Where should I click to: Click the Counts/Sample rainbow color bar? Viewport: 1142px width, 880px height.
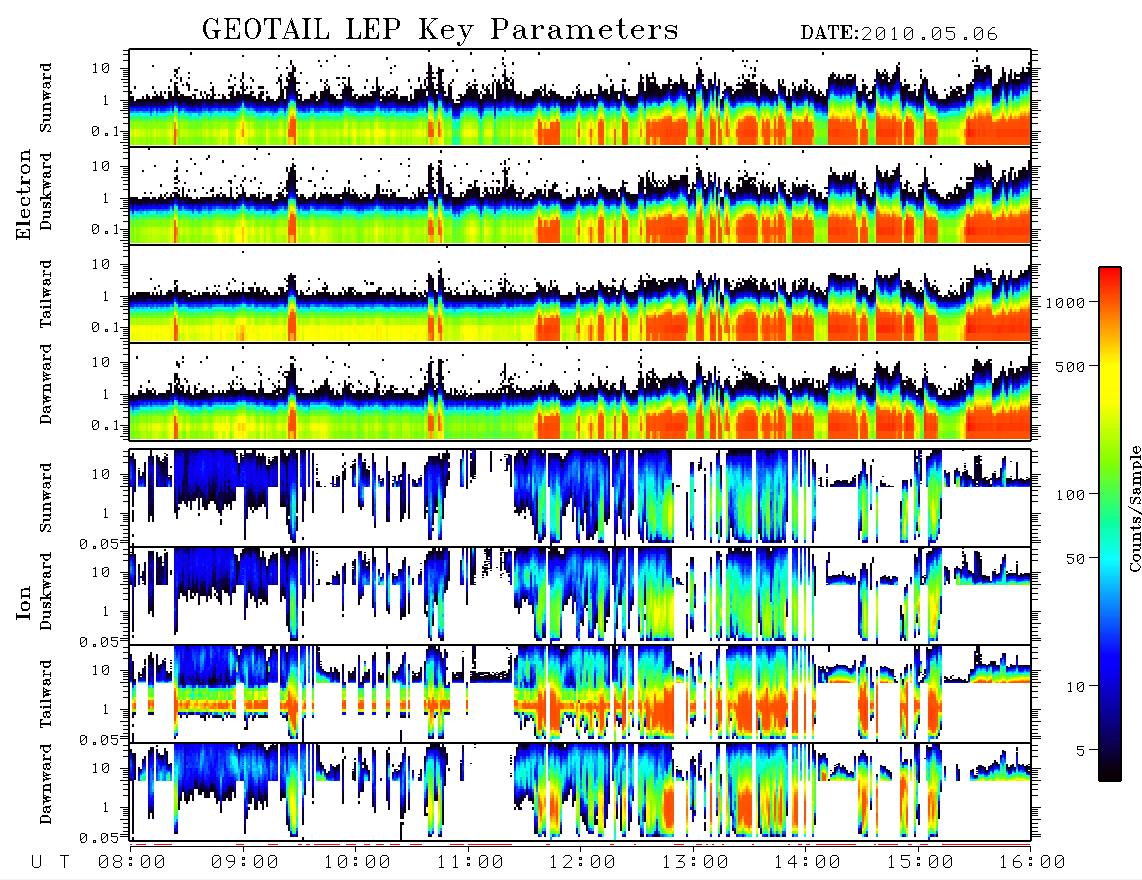point(1109,524)
